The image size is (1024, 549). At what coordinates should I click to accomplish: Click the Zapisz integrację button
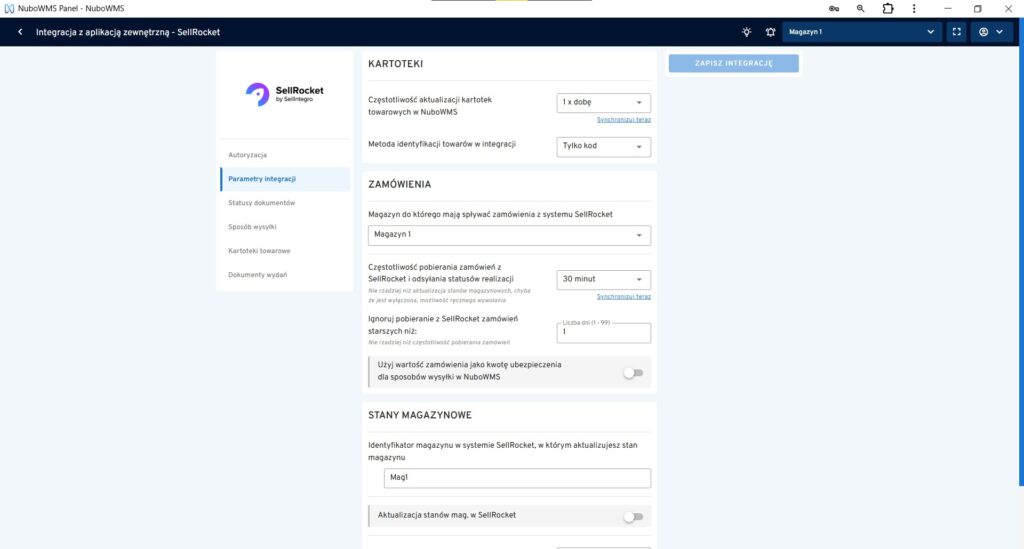733,64
